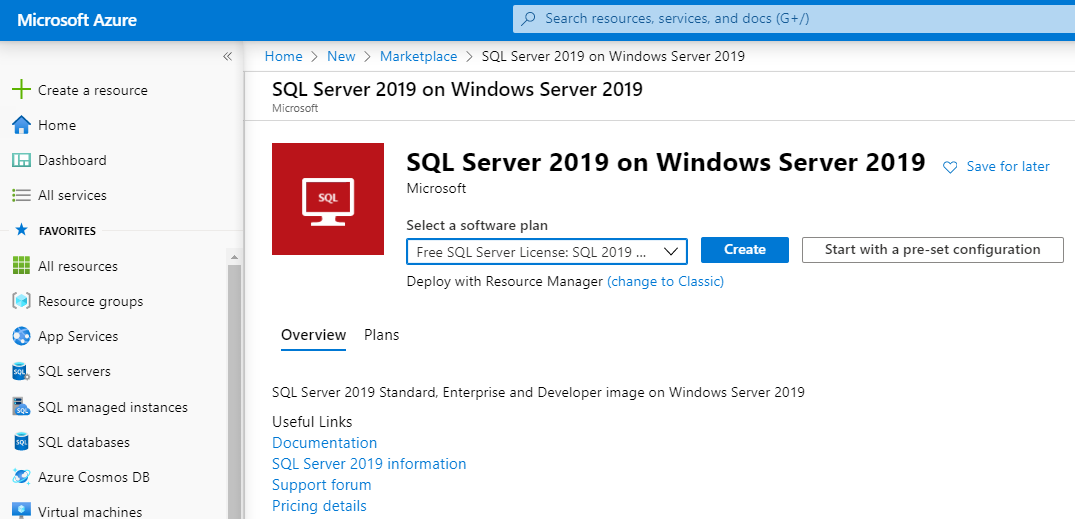This screenshot has height=519, width=1075.
Task: Open All services in the sidebar
Action: click(x=72, y=195)
